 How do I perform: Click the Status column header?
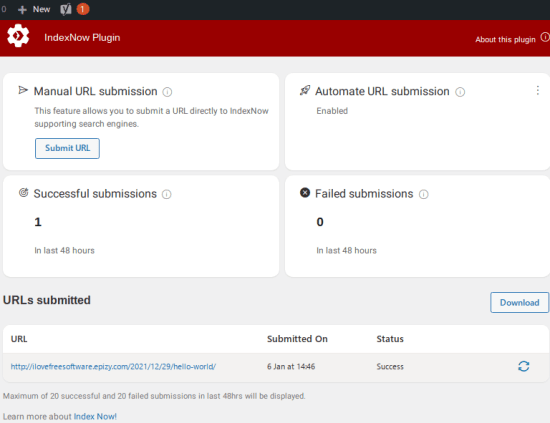[390, 339]
